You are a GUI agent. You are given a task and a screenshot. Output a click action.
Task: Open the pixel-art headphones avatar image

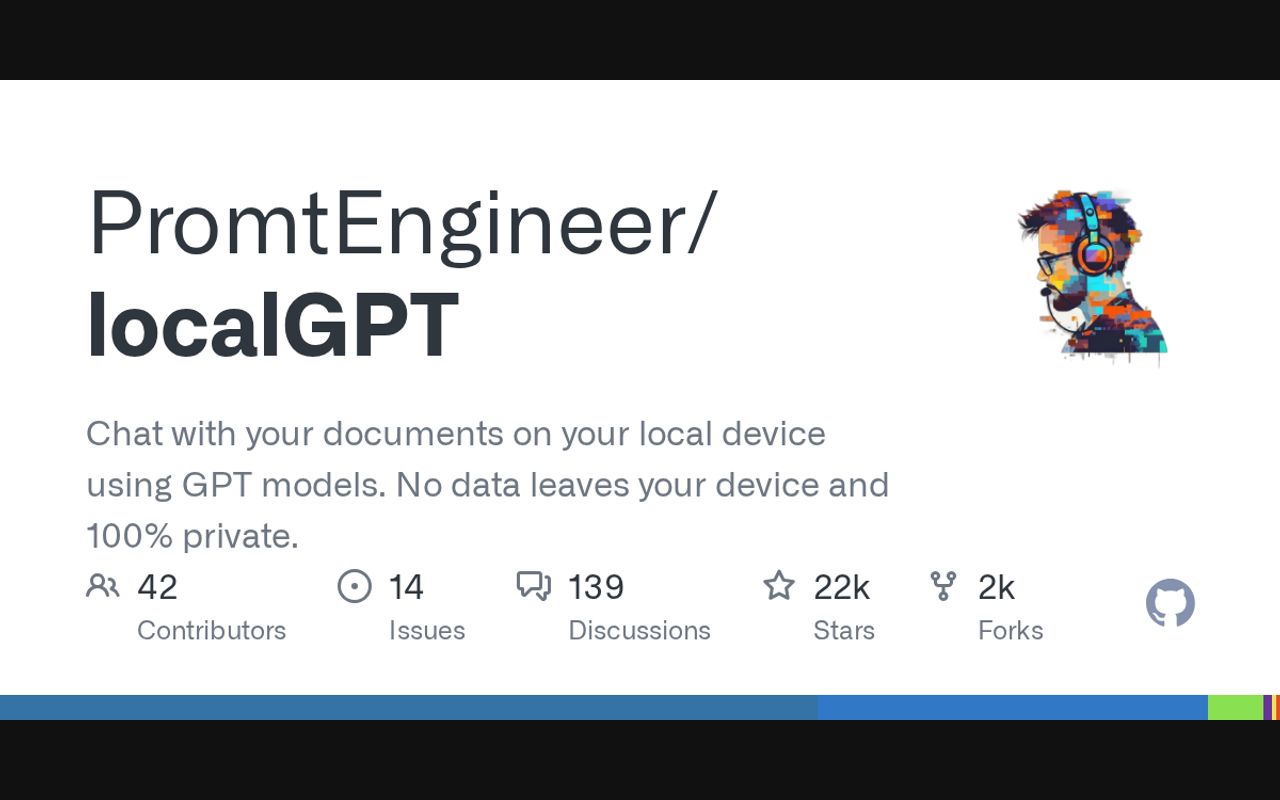(1092, 274)
